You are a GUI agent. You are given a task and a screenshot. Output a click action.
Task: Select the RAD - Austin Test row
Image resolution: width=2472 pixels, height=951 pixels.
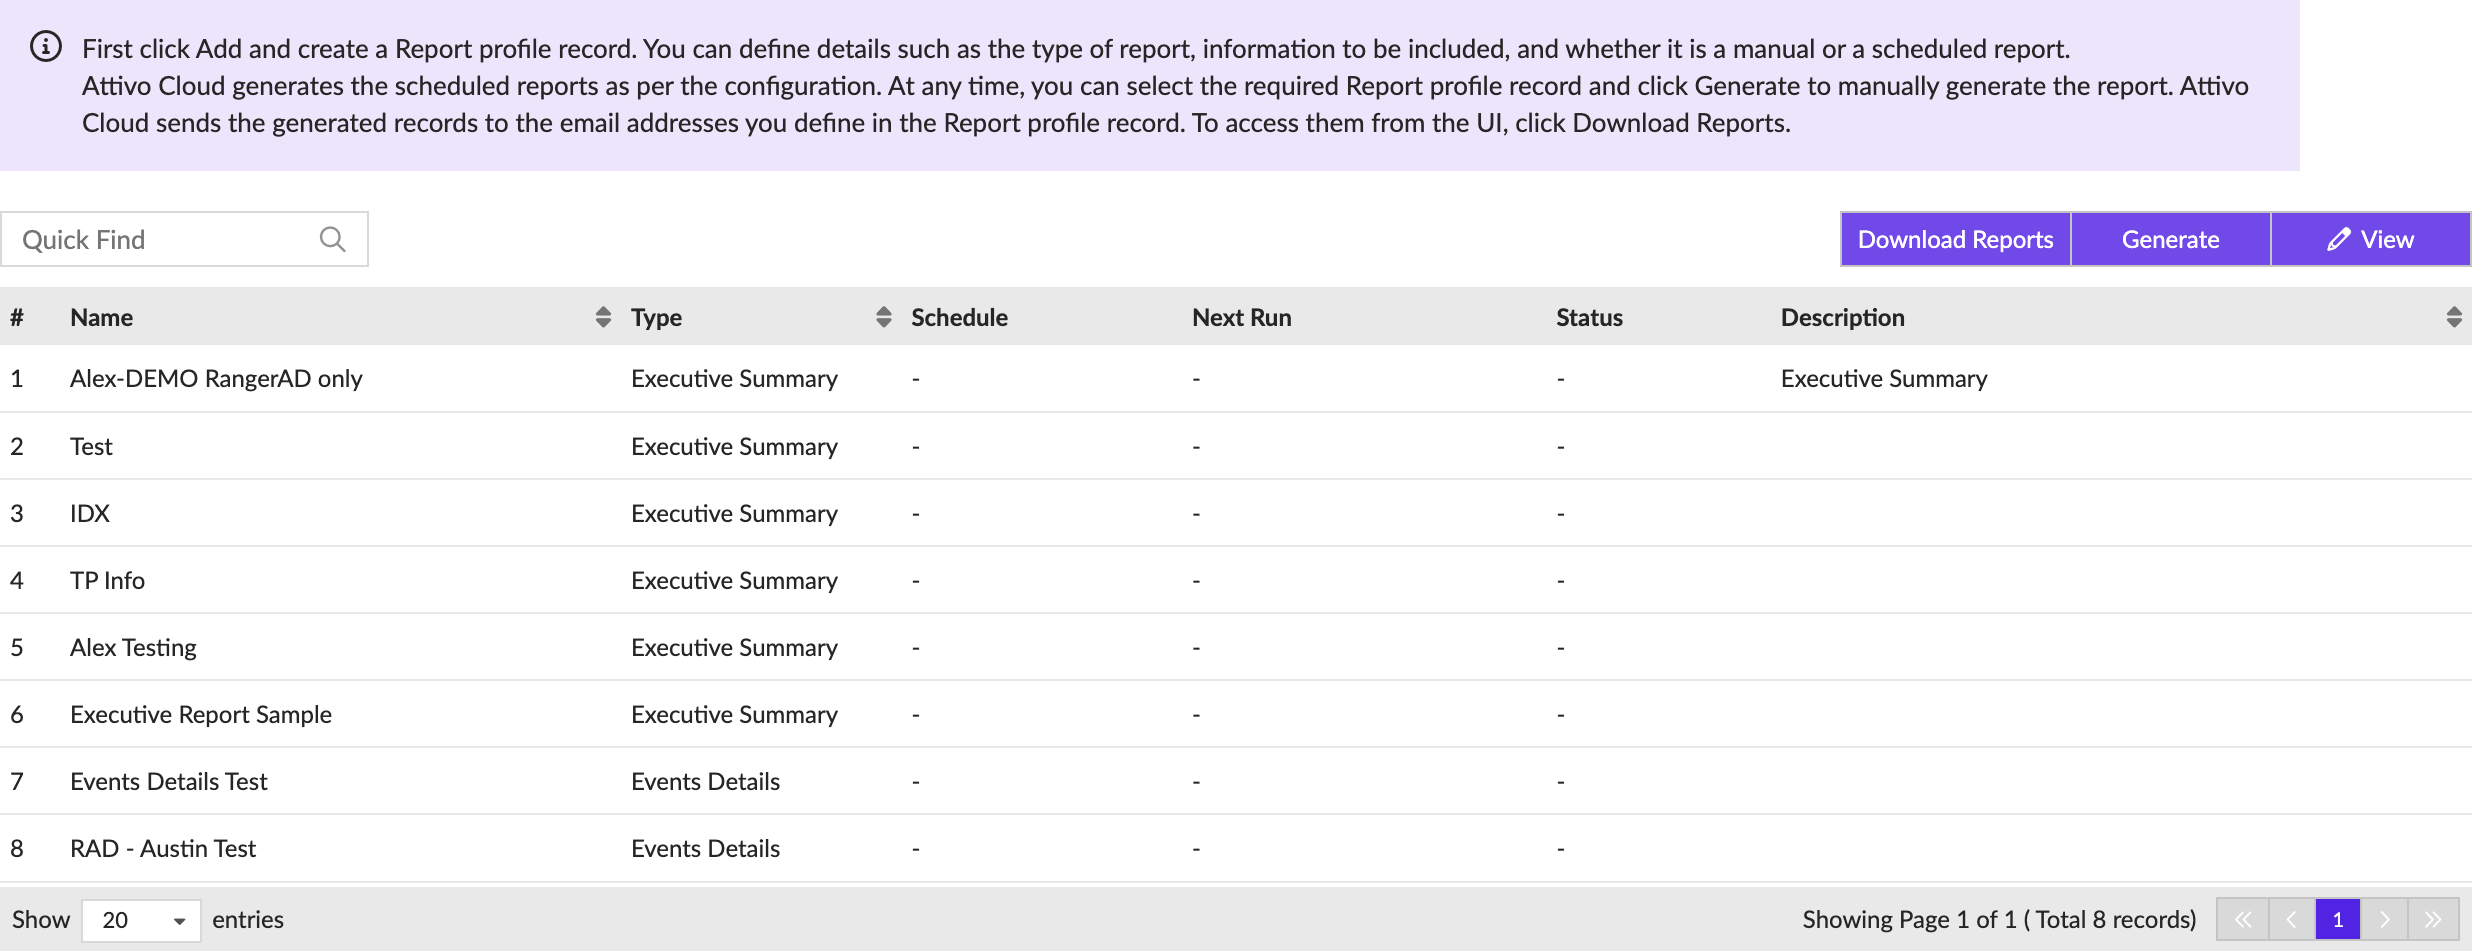pos(163,849)
